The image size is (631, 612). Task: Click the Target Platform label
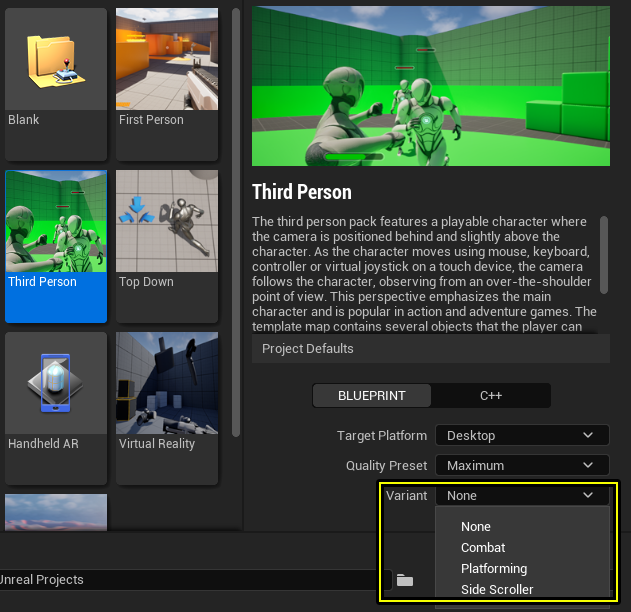(x=382, y=435)
